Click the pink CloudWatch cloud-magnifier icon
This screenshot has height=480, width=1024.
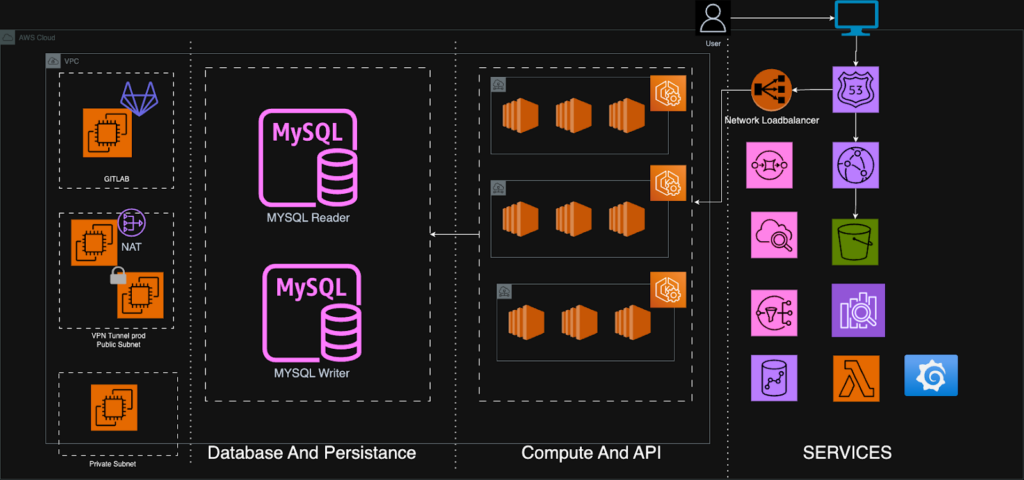[x=774, y=236]
